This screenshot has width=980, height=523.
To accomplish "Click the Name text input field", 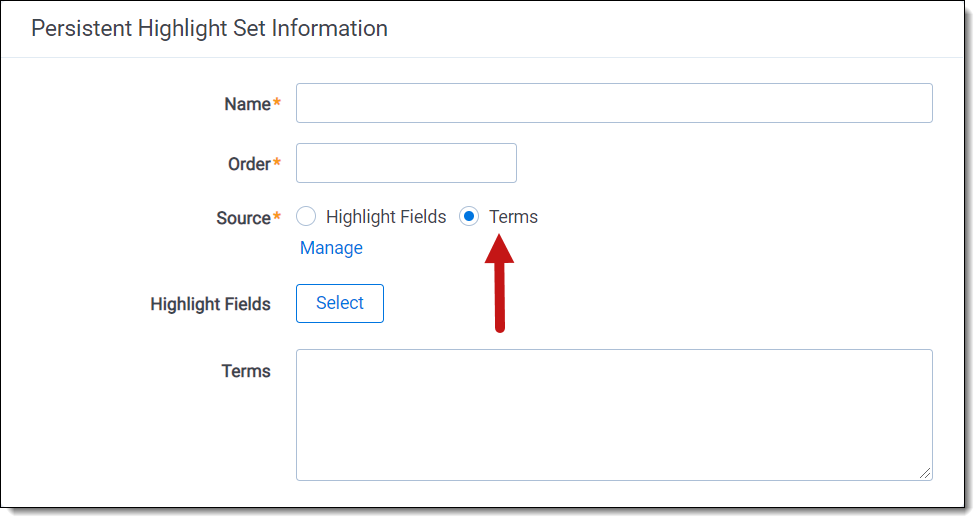I will [x=614, y=103].
